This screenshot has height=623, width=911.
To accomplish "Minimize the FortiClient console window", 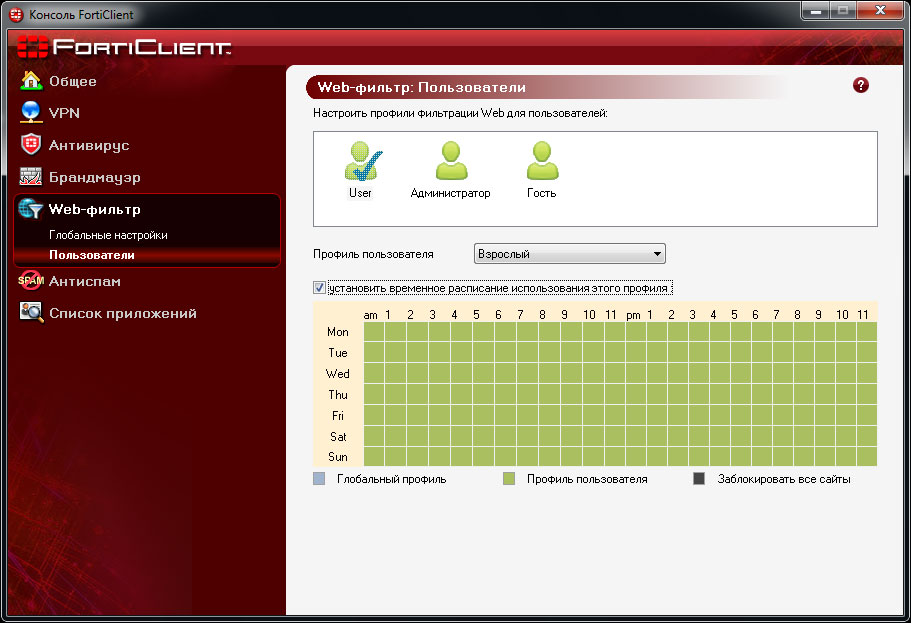I will coord(816,10).
